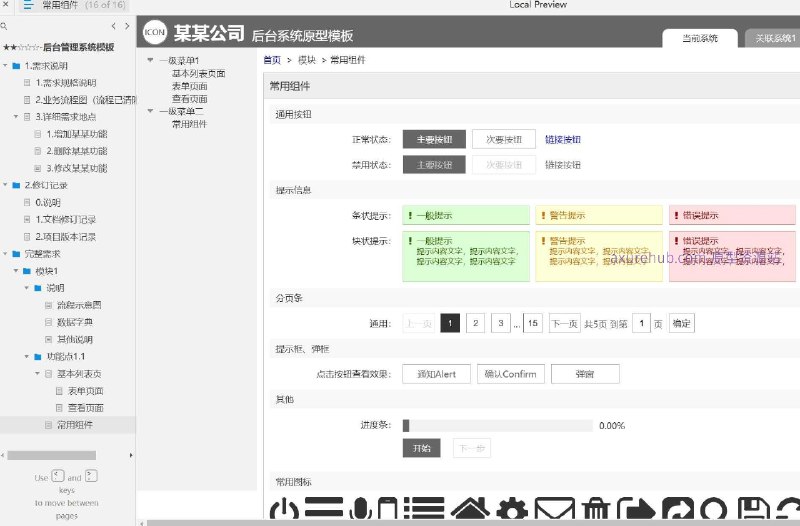Go to previous page arrow
This screenshot has width=800, height=526.
(113, 26)
